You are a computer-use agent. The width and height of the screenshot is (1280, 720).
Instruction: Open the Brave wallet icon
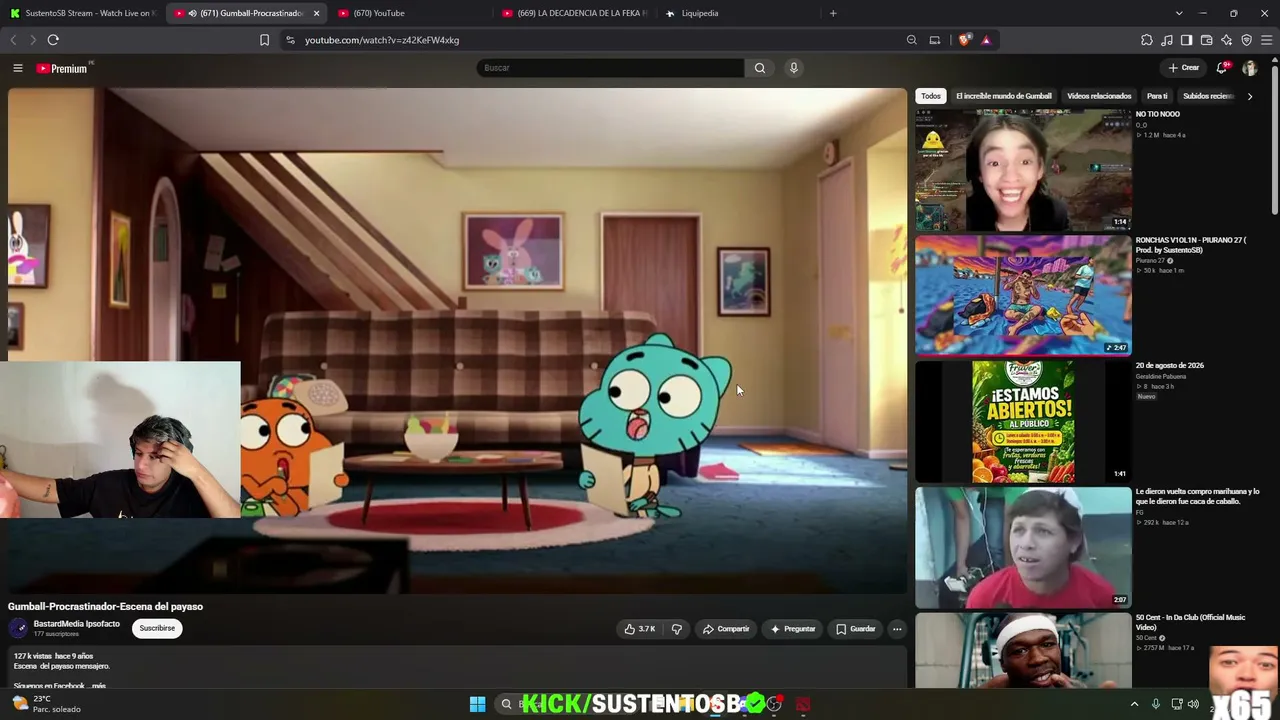coord(1206,40)
